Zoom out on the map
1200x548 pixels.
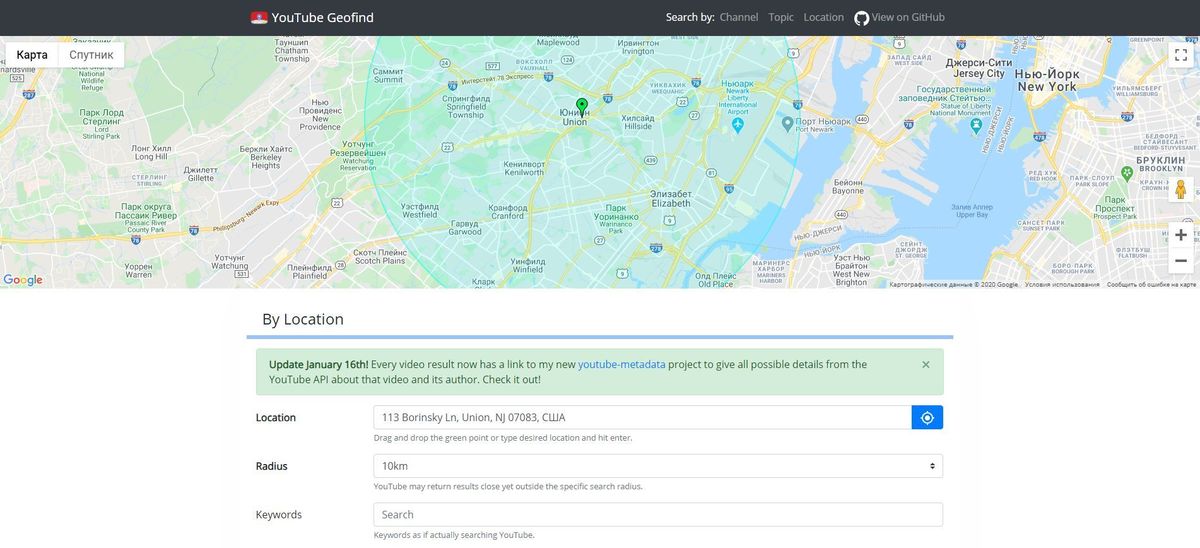click(x=1181, y=261)
